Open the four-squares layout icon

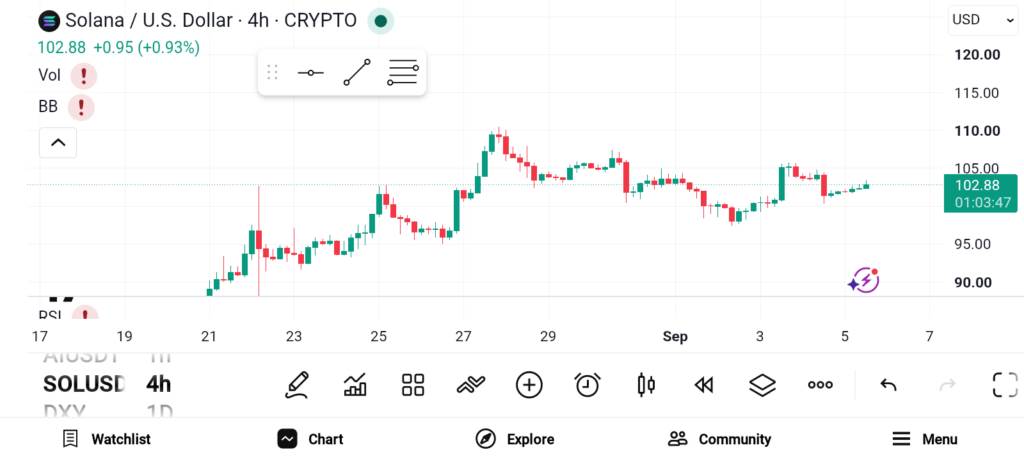click(x=413, y=385)
